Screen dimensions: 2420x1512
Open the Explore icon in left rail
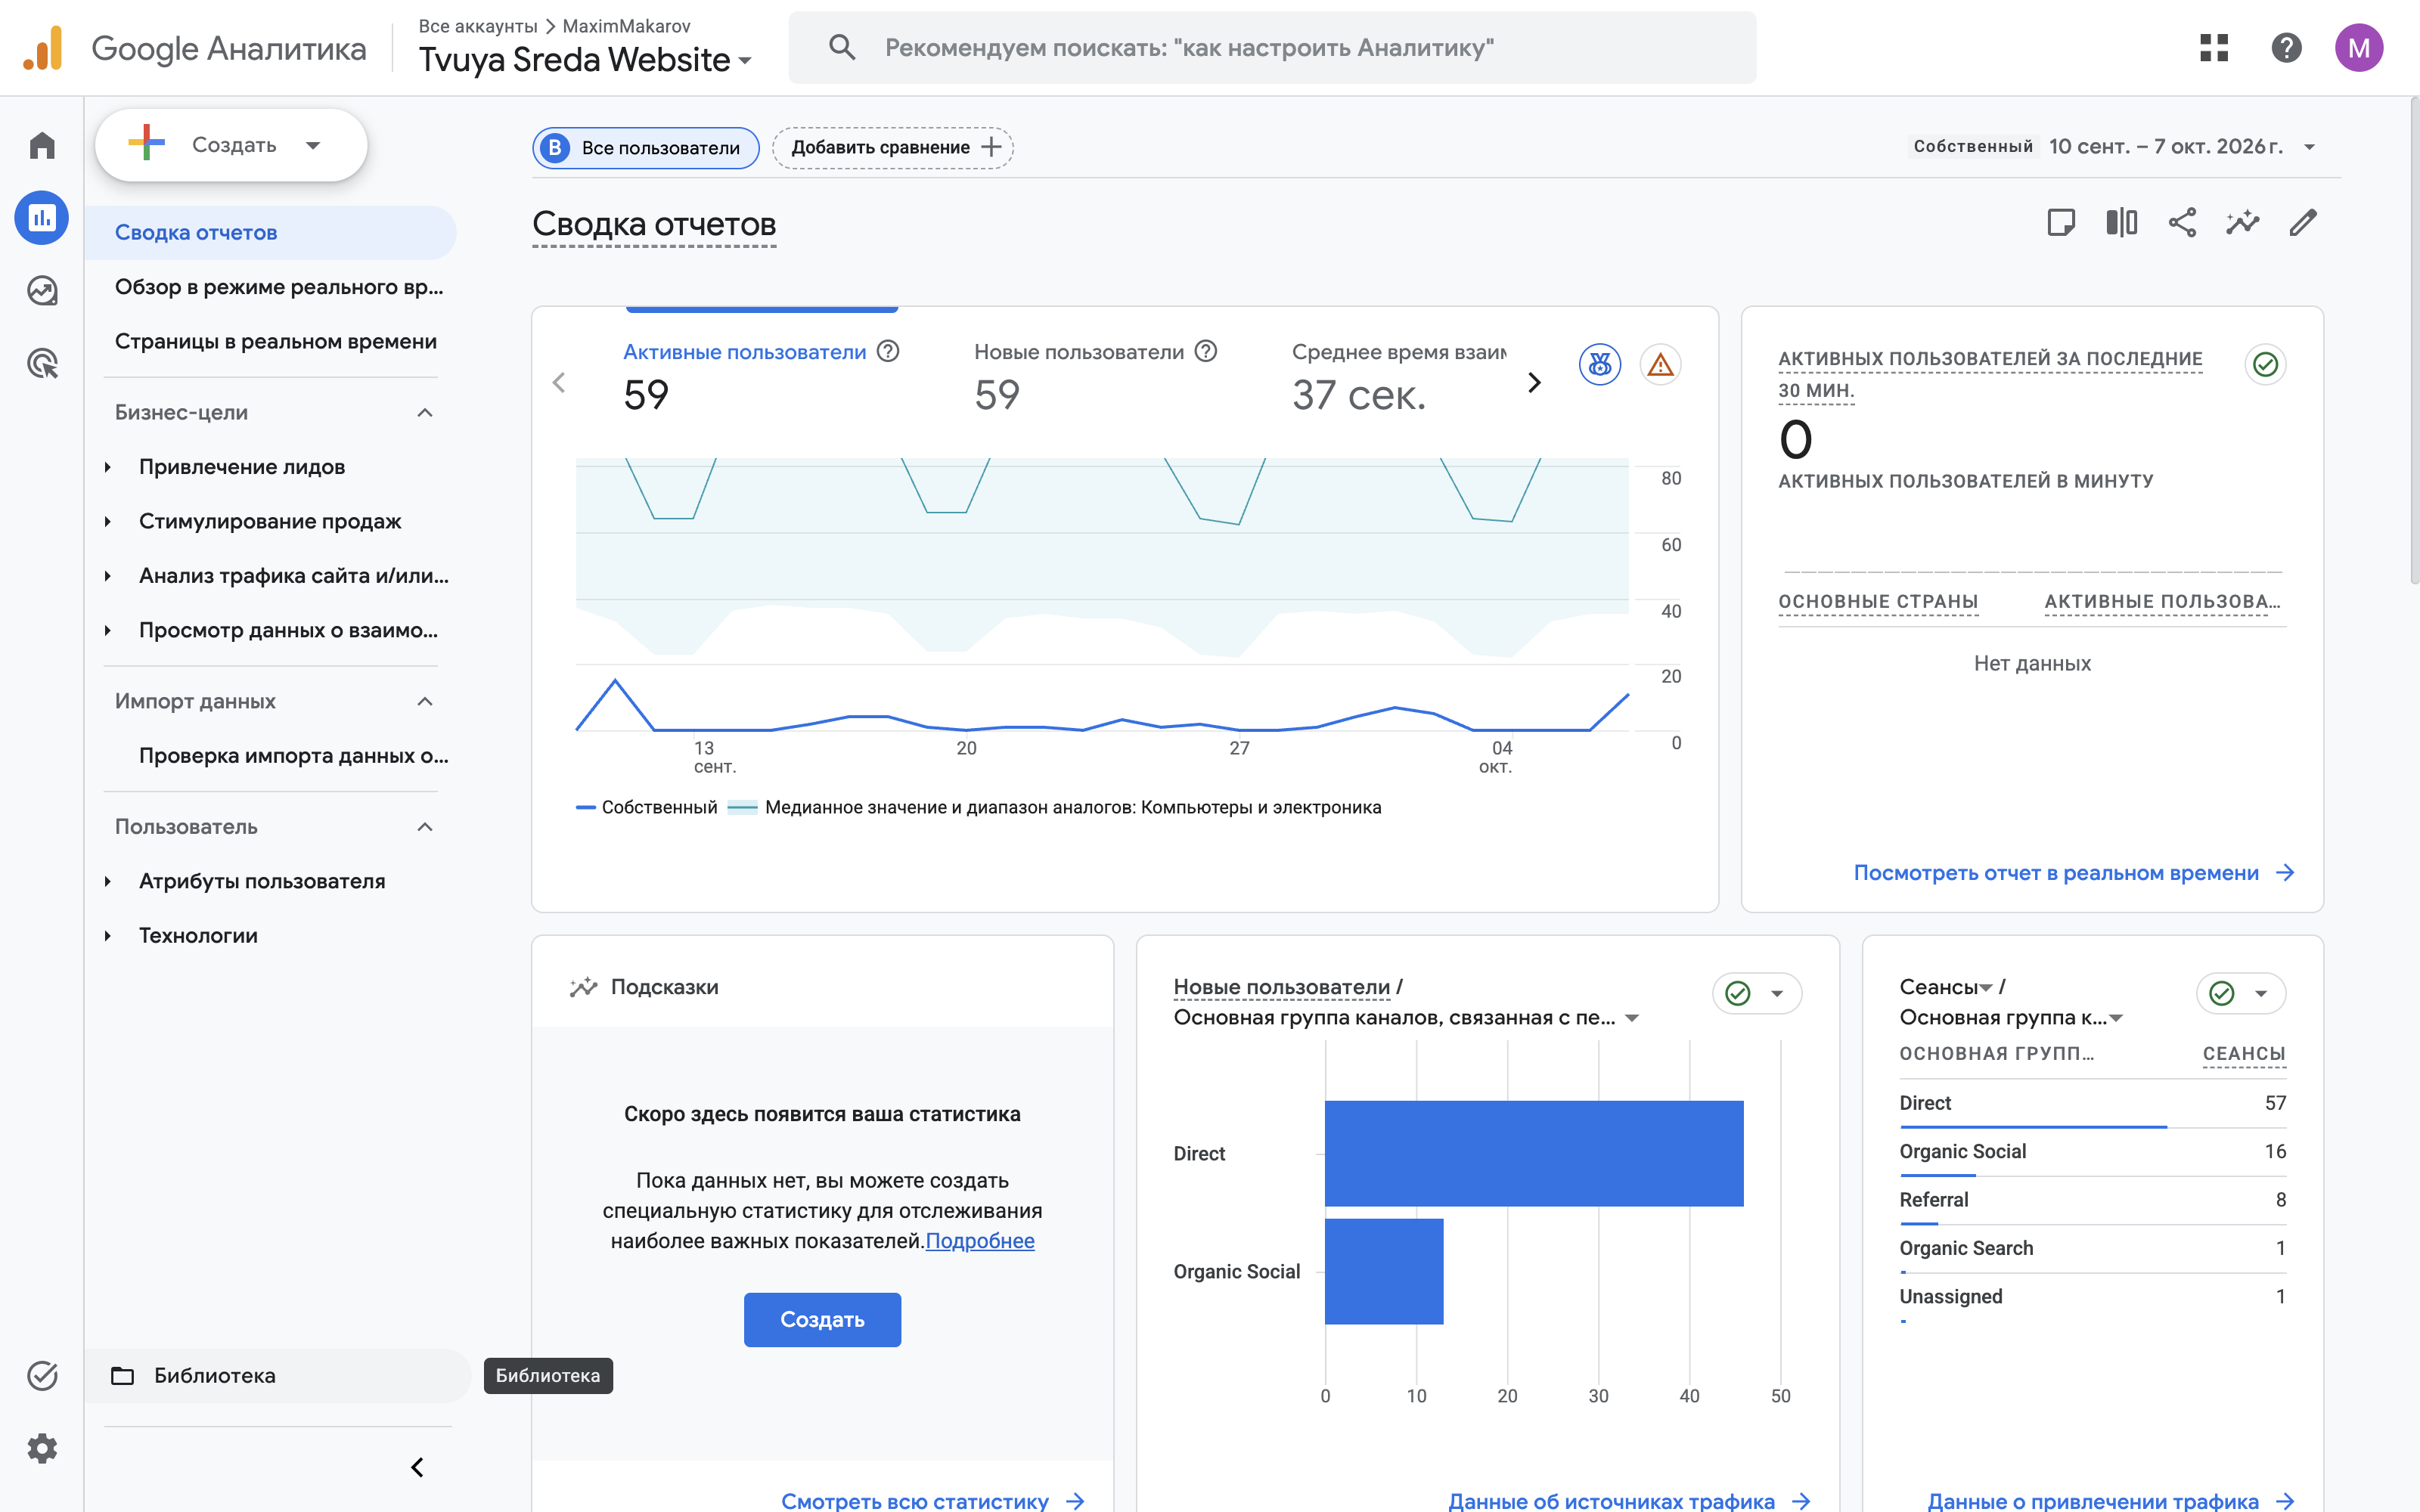pyautogui.click(x=42, y=291)
